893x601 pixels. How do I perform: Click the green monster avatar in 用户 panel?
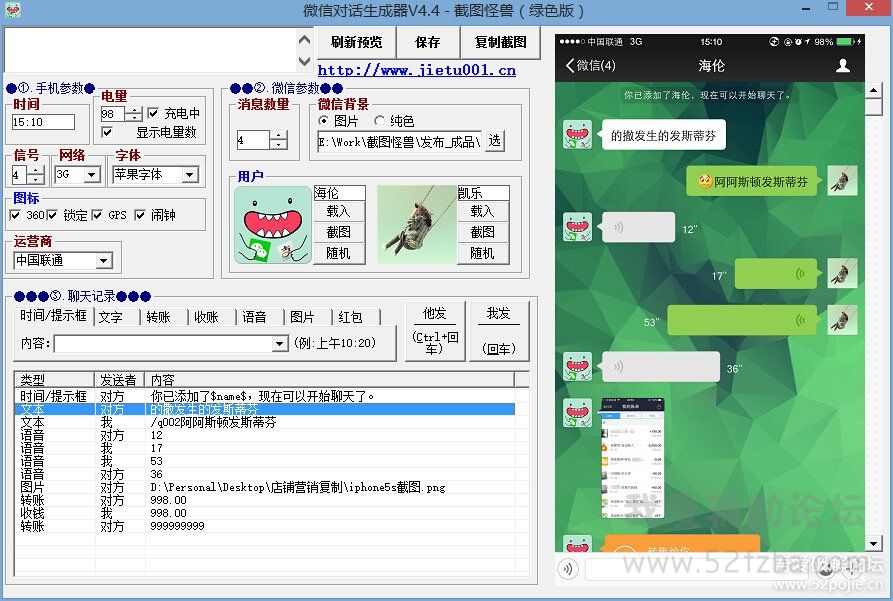[272, 225]
